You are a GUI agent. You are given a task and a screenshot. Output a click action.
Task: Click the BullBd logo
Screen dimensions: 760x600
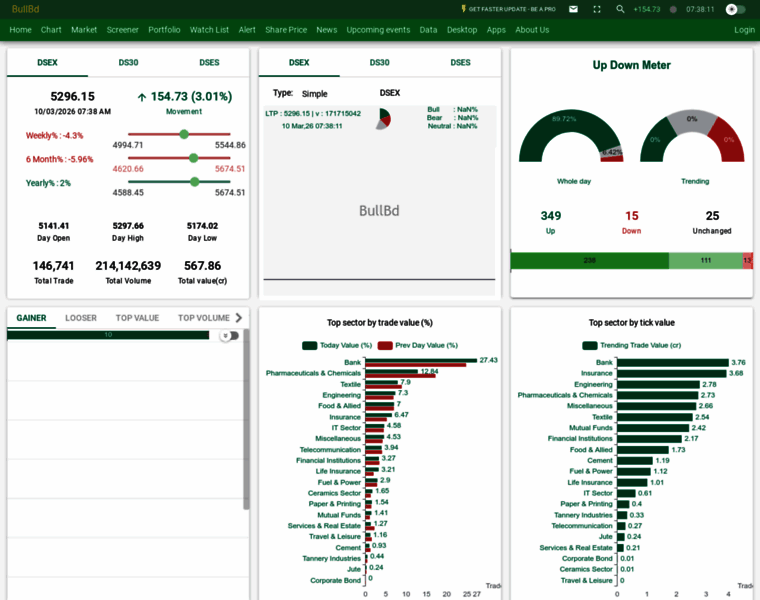[x=25, y=9]
